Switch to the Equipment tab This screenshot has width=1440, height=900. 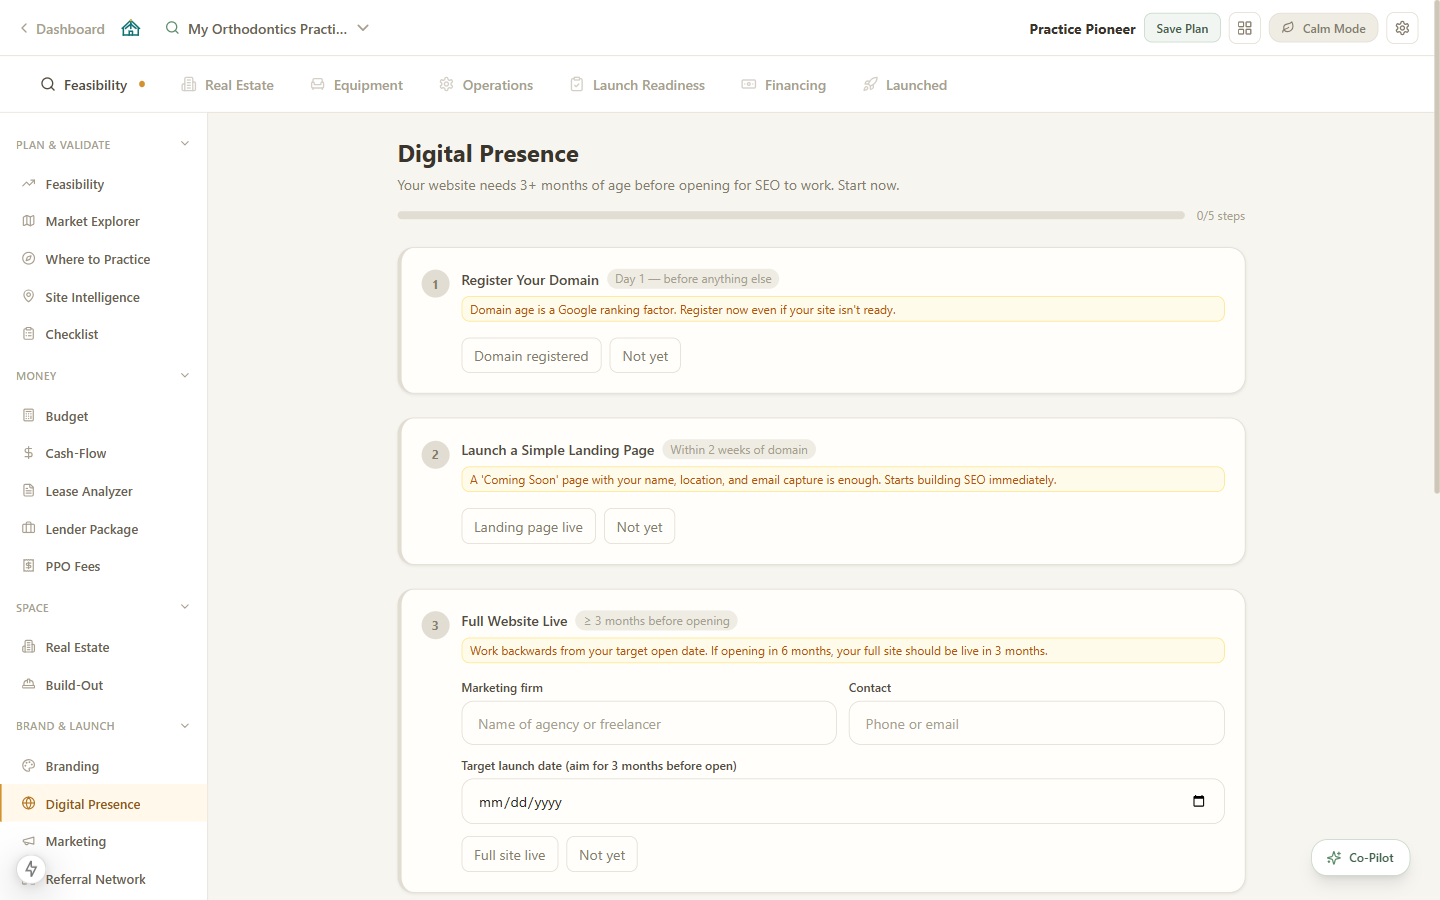pyautogui.click(x=357, y=85)
